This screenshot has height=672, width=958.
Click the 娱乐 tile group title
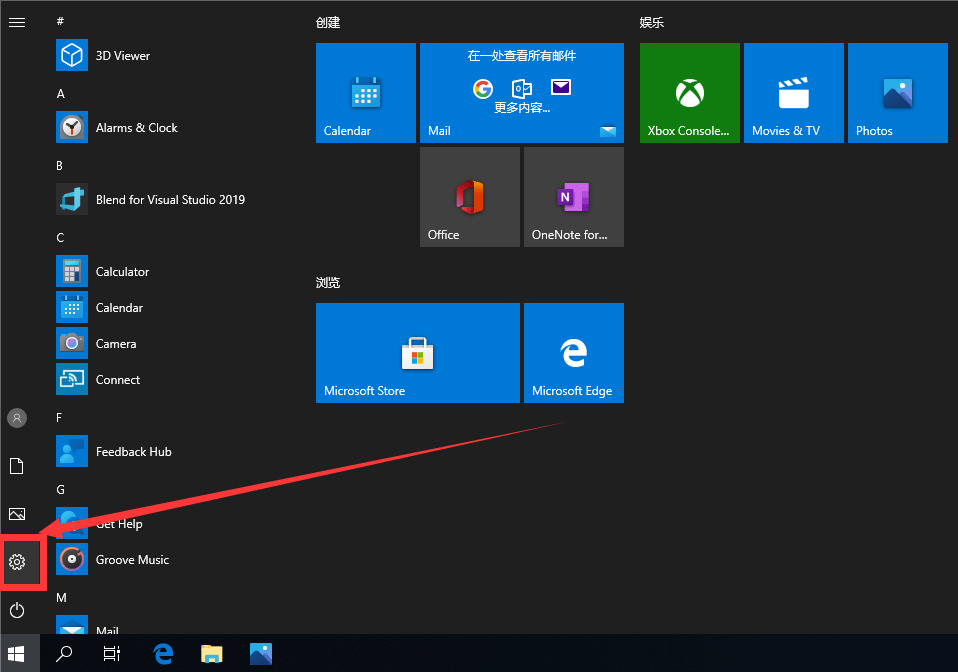coord(652,23)
